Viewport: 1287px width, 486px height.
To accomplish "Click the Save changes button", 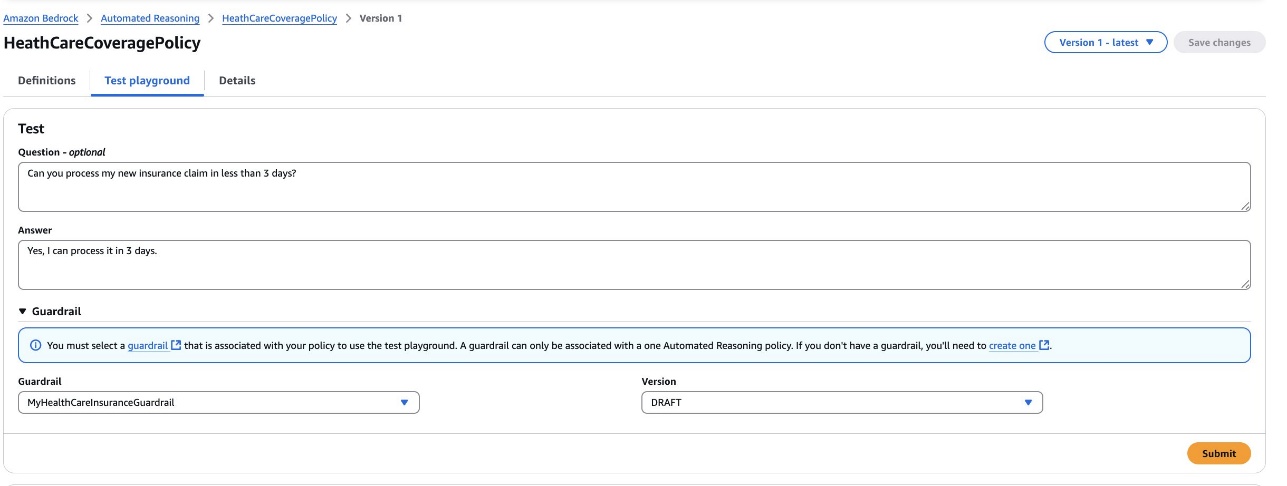I will (x=1219, y=43).
